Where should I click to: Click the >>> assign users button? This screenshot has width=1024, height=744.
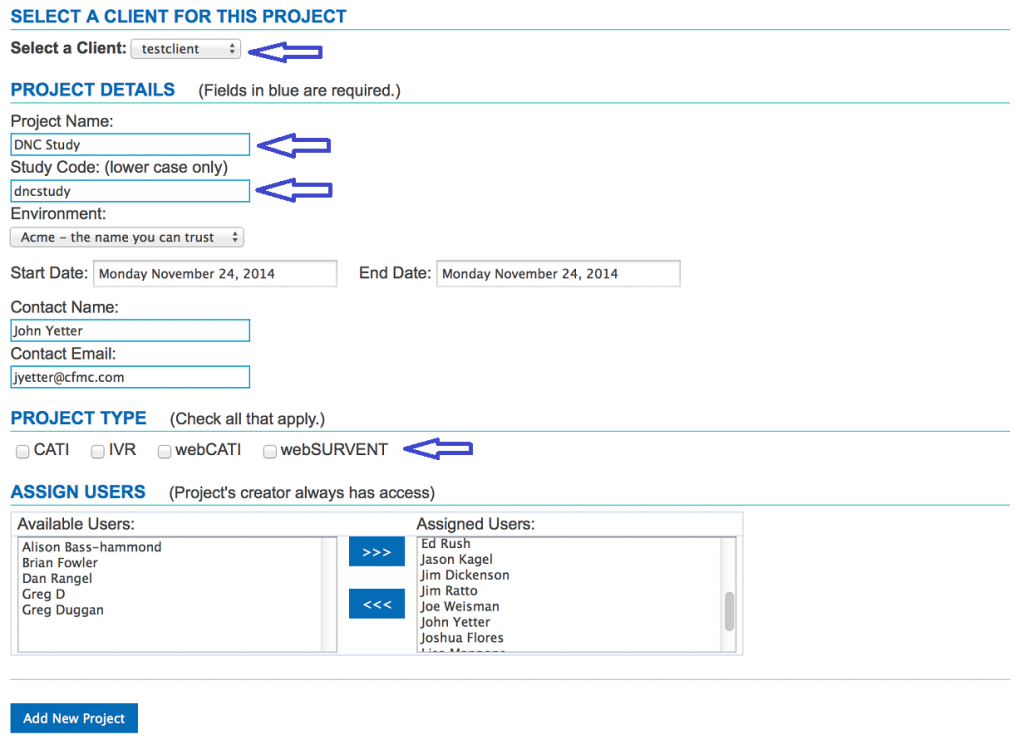(376, 552)
